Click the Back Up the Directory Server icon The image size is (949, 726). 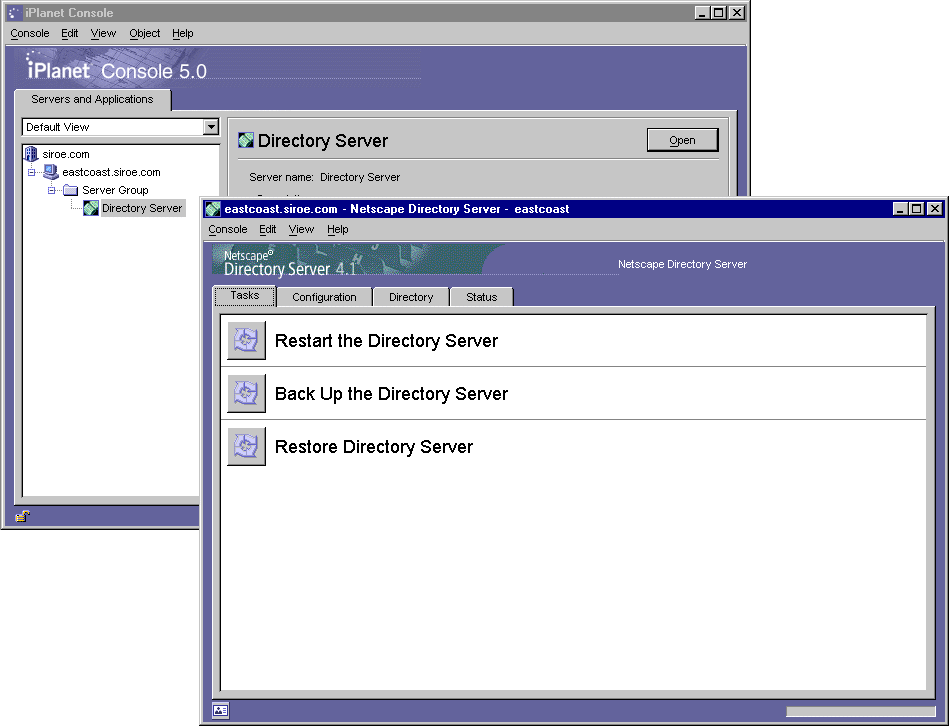click(x=246, y=393)
